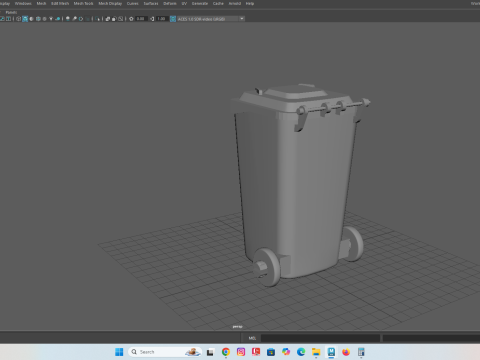This screenshot has height=360, width=480.
Task: Open the Edit Mesh menu
Action: [60, 3]
